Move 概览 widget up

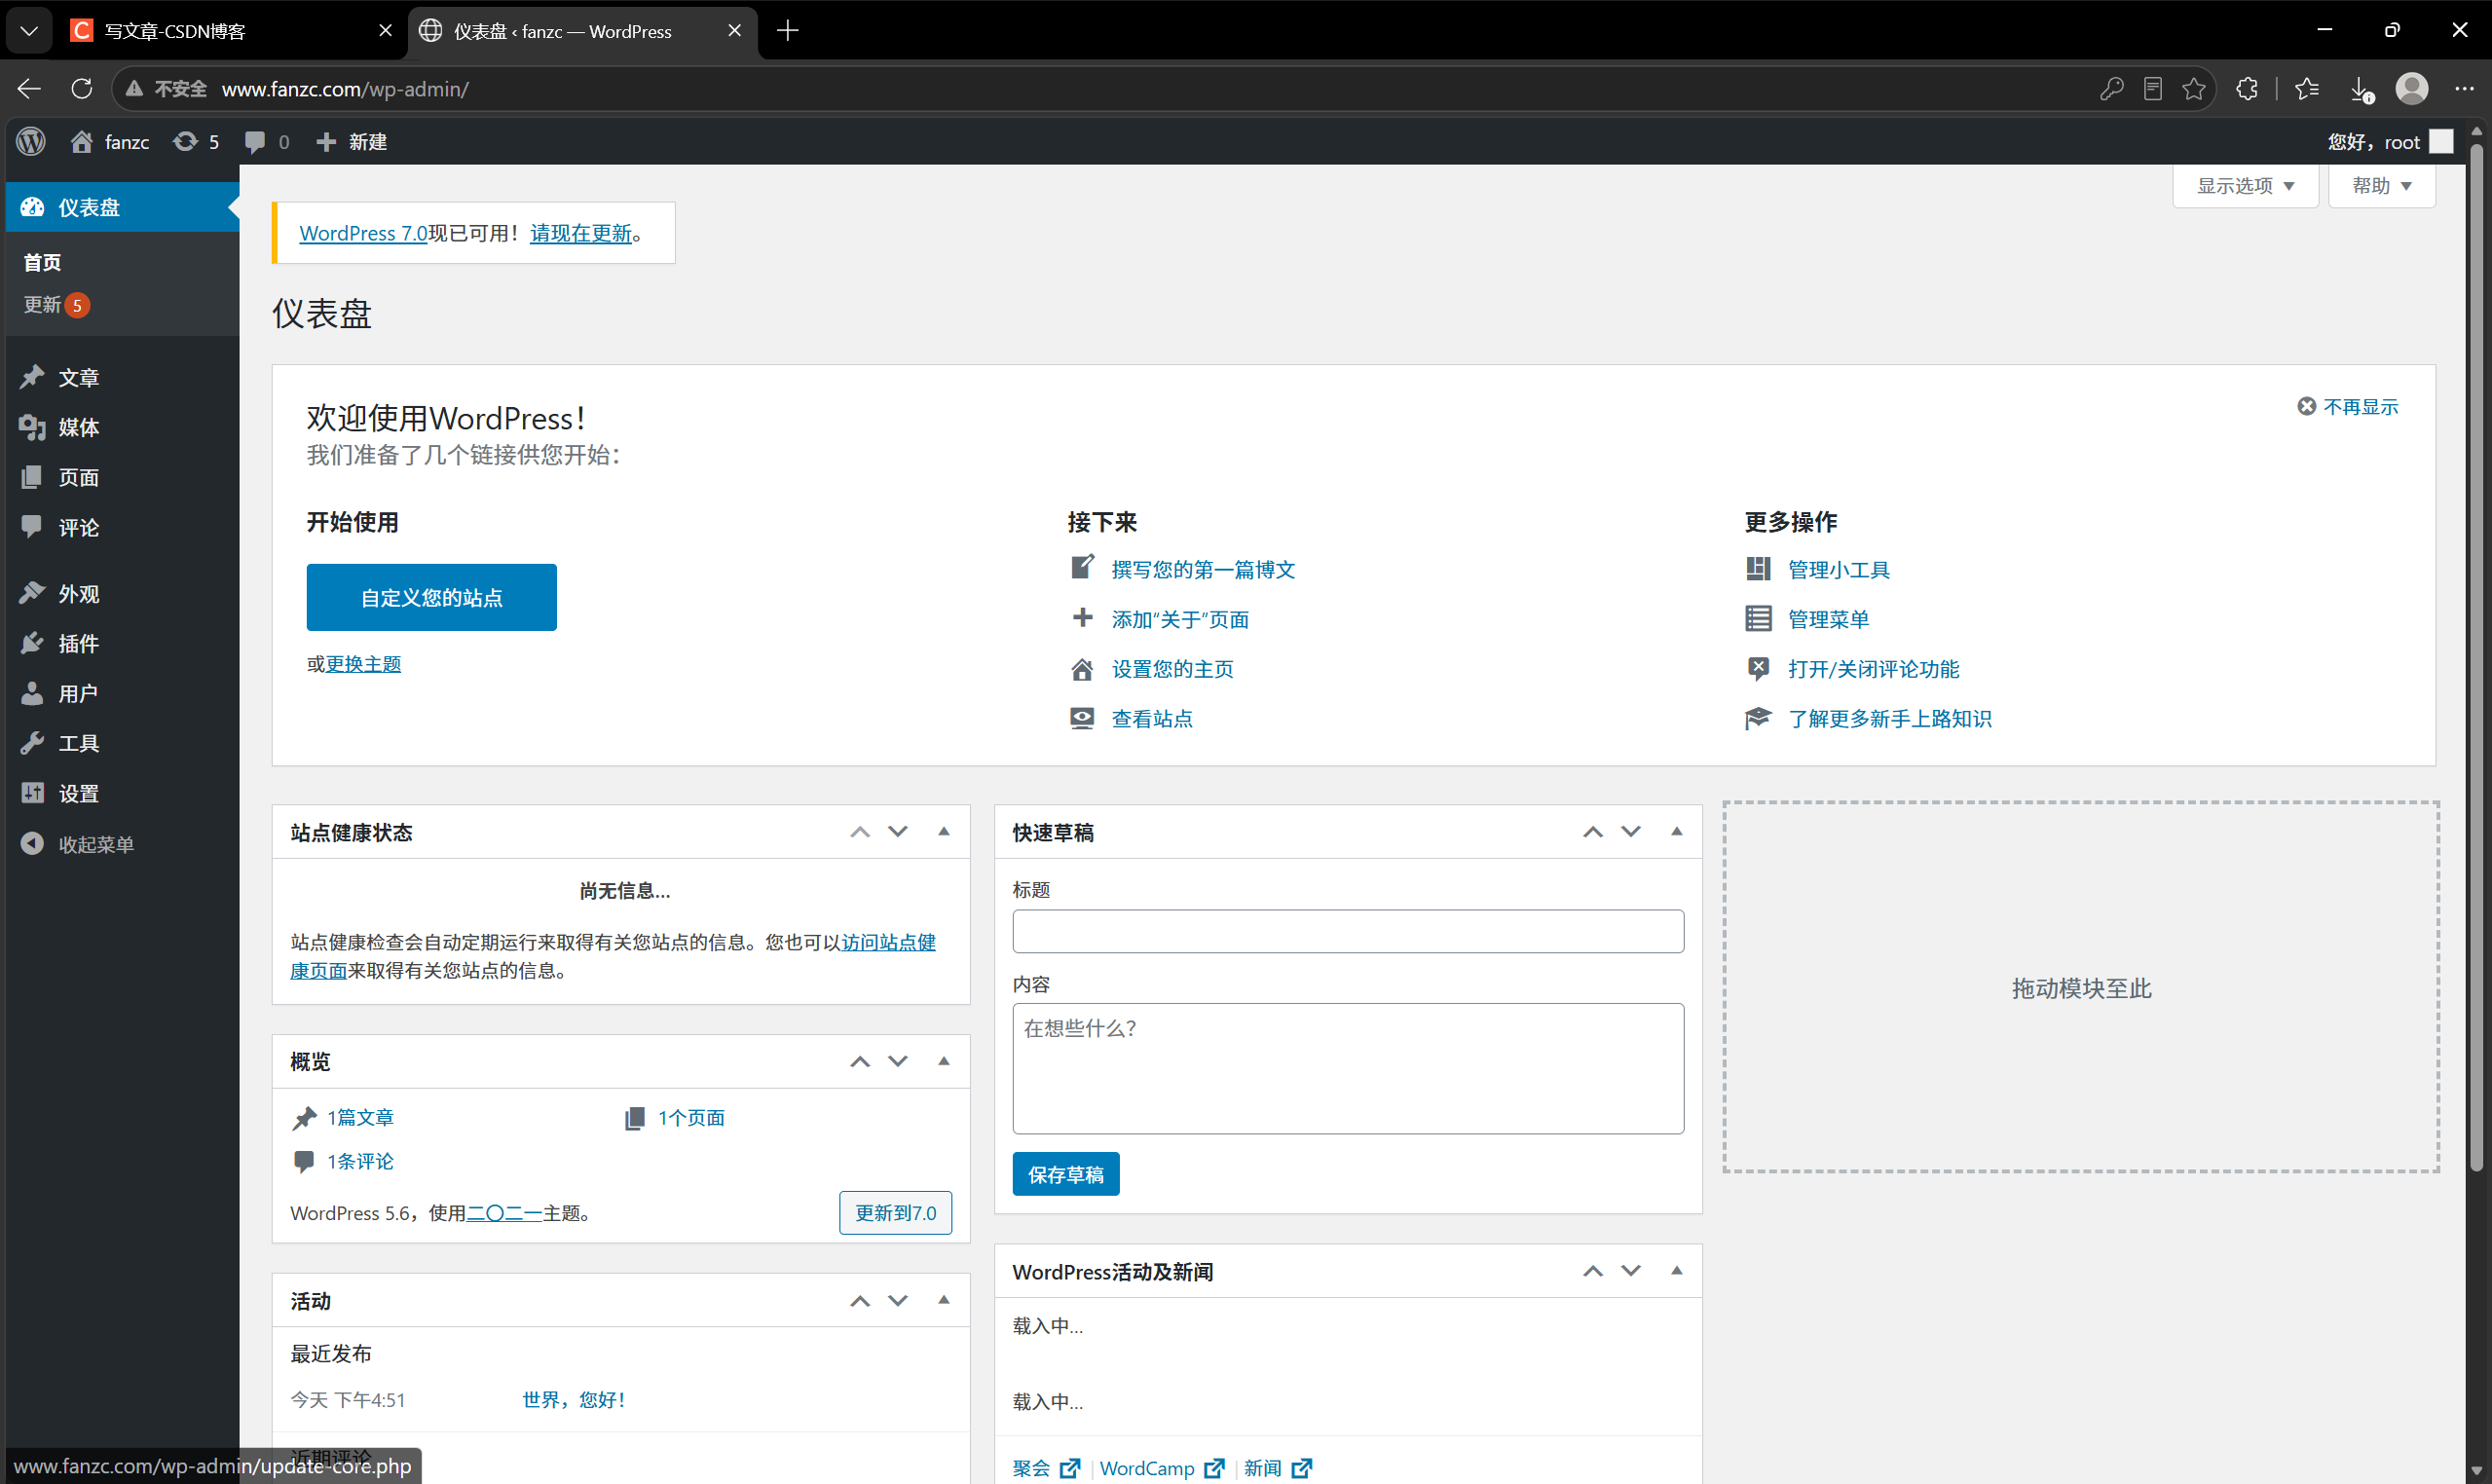coord(860,1061)
